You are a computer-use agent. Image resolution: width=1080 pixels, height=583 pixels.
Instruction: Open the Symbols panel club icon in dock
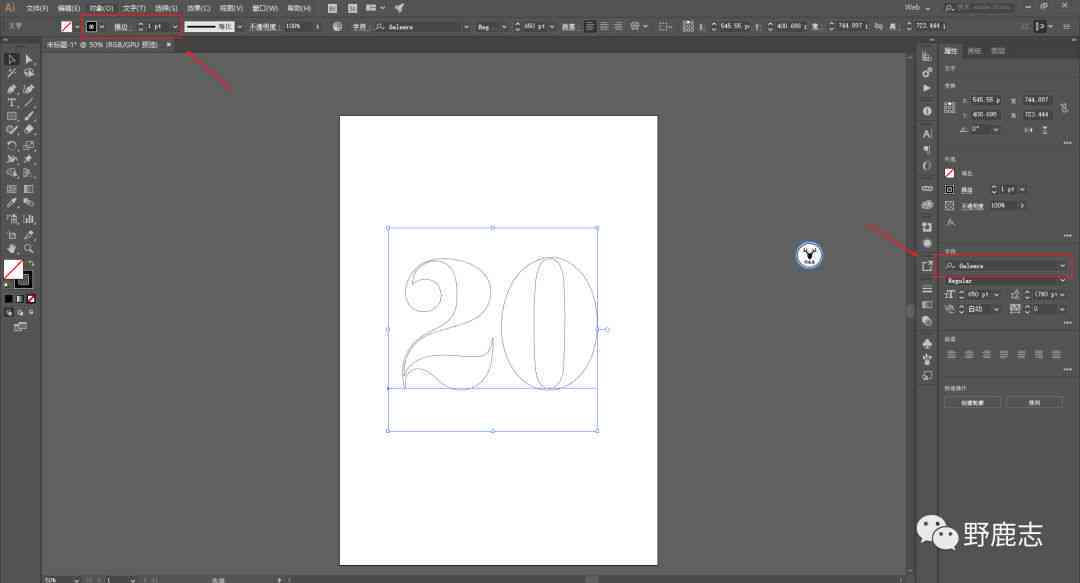coord(927,344)
